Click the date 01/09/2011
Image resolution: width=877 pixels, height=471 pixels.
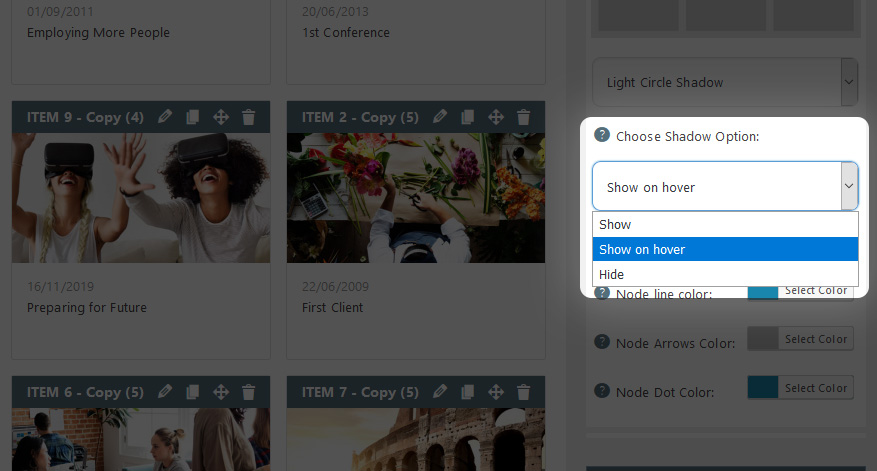click(x=60, y=12)
